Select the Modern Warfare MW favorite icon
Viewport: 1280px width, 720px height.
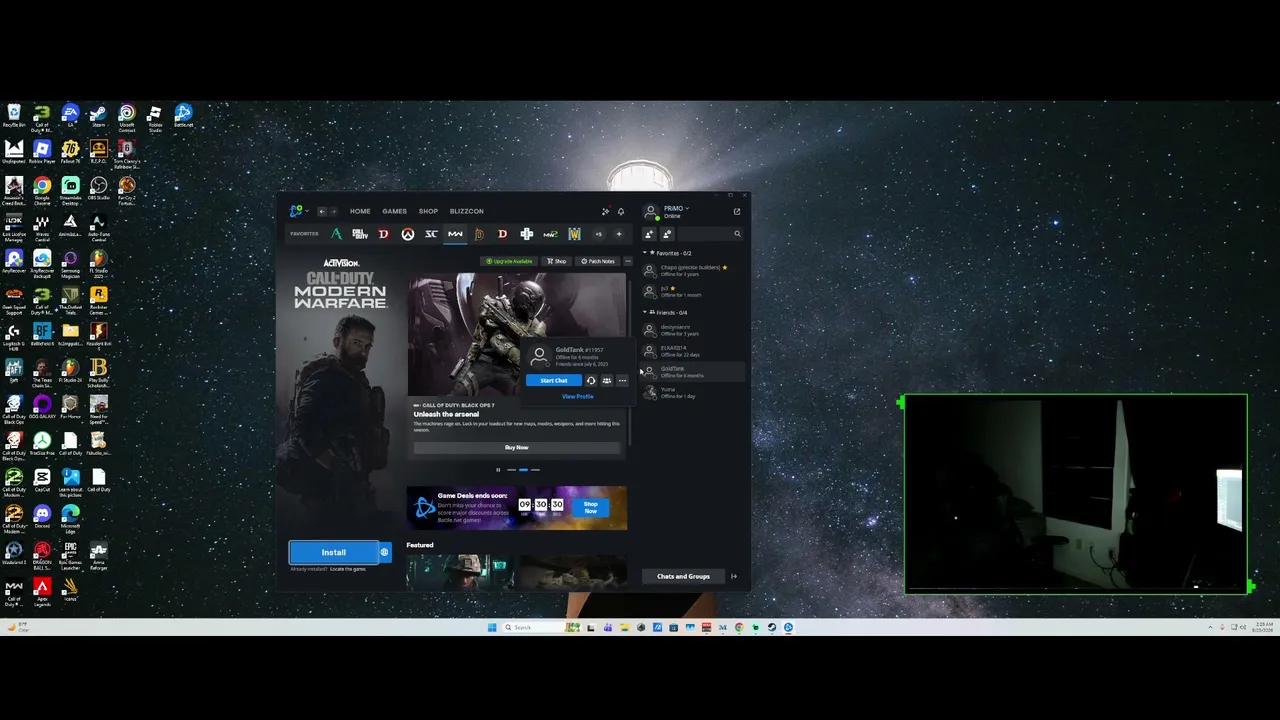click(455, 234)
